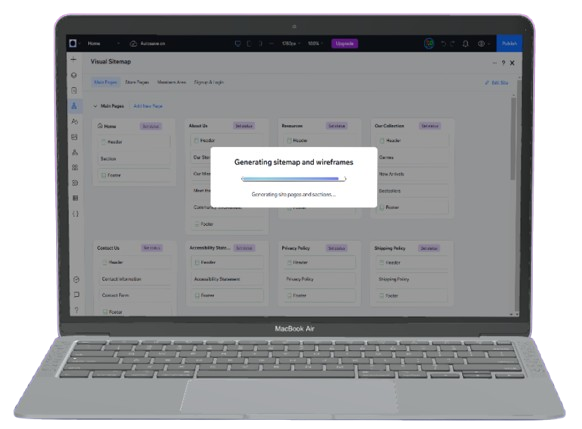
Task: Click the Visual Sitemap panel vertical scrollbar
Action: [513, 139]
